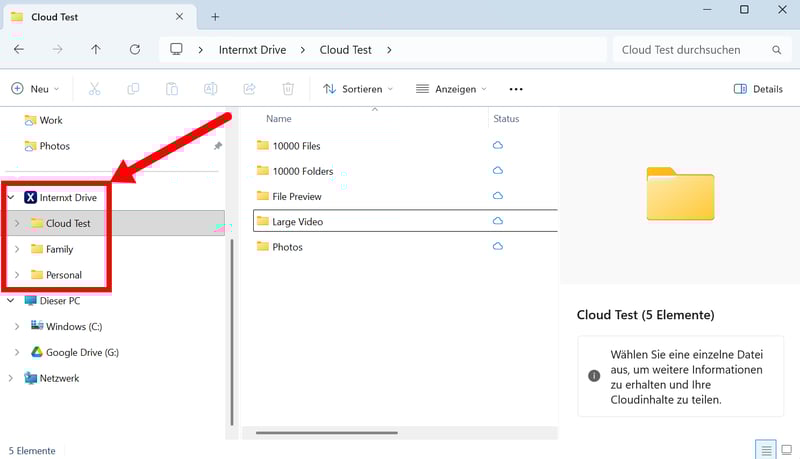Image resolution: width=800 pixels, height=459 pixels.
Task: Expand the Family folder tree node
Action: [x=17, y=249]
